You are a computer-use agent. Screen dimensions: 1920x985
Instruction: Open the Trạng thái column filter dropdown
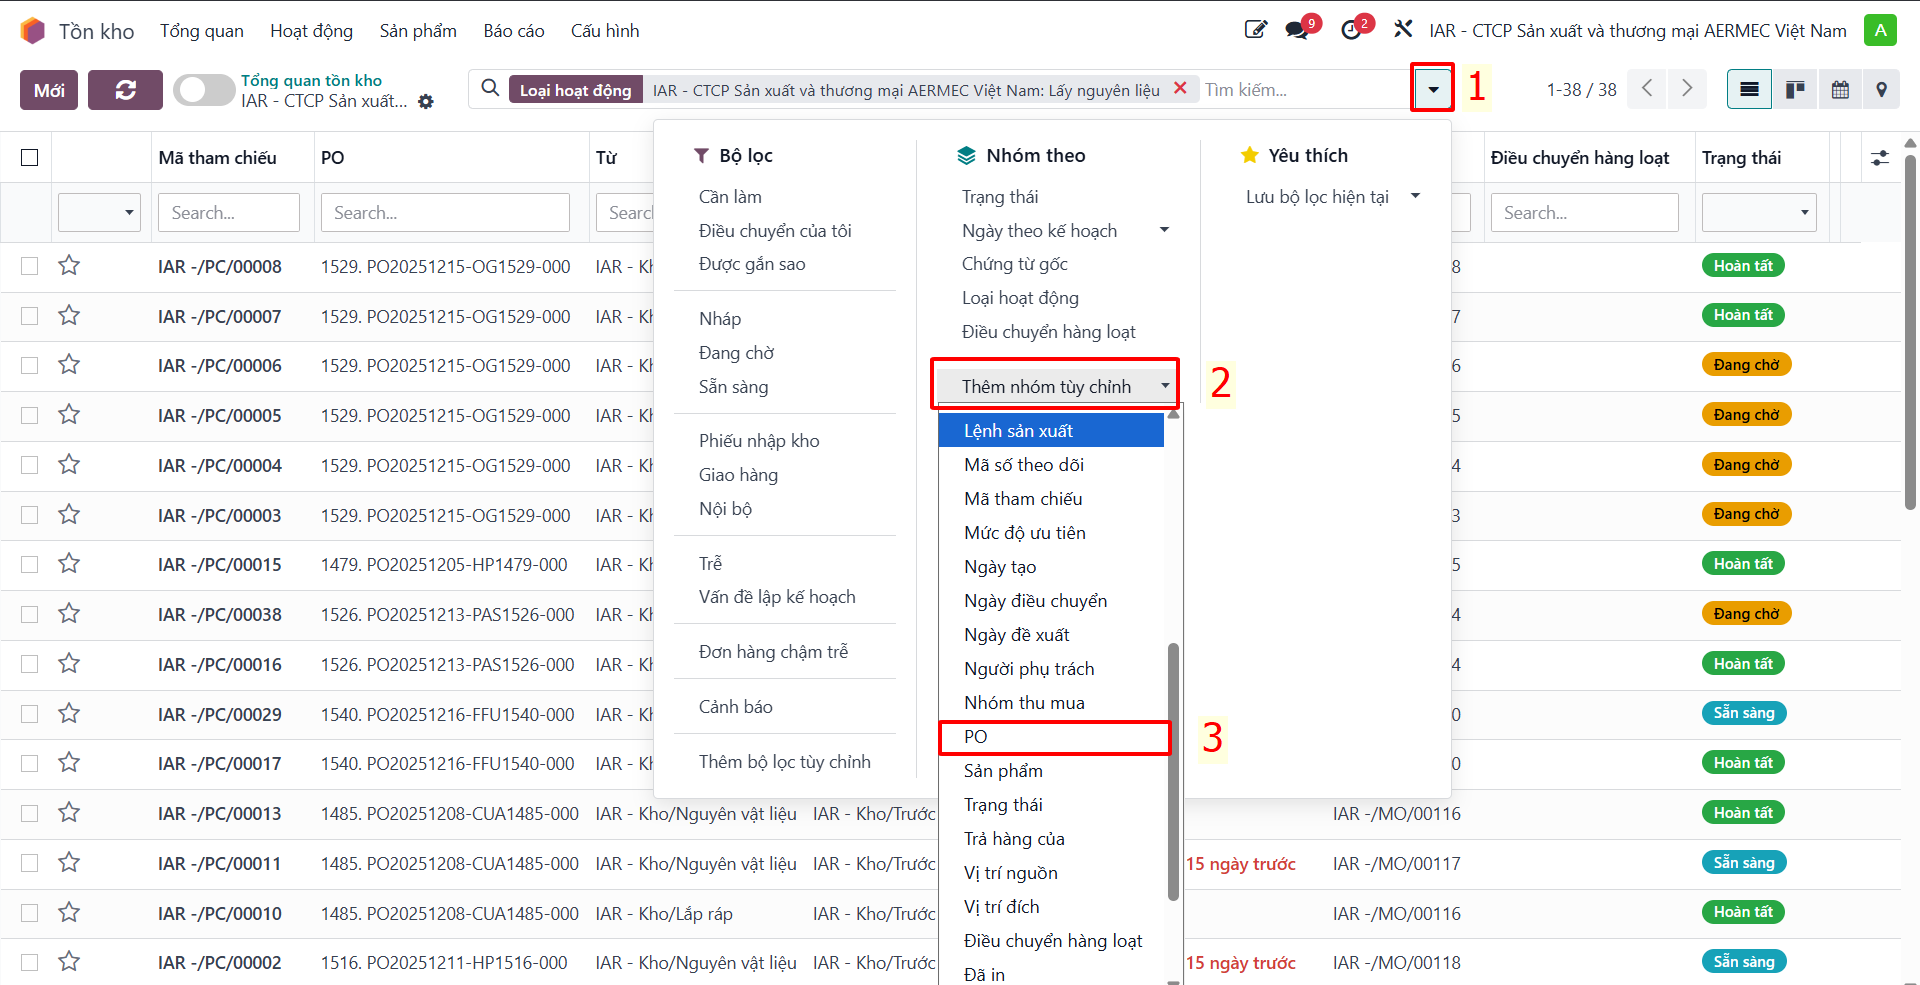click(x=1759, y=212)
